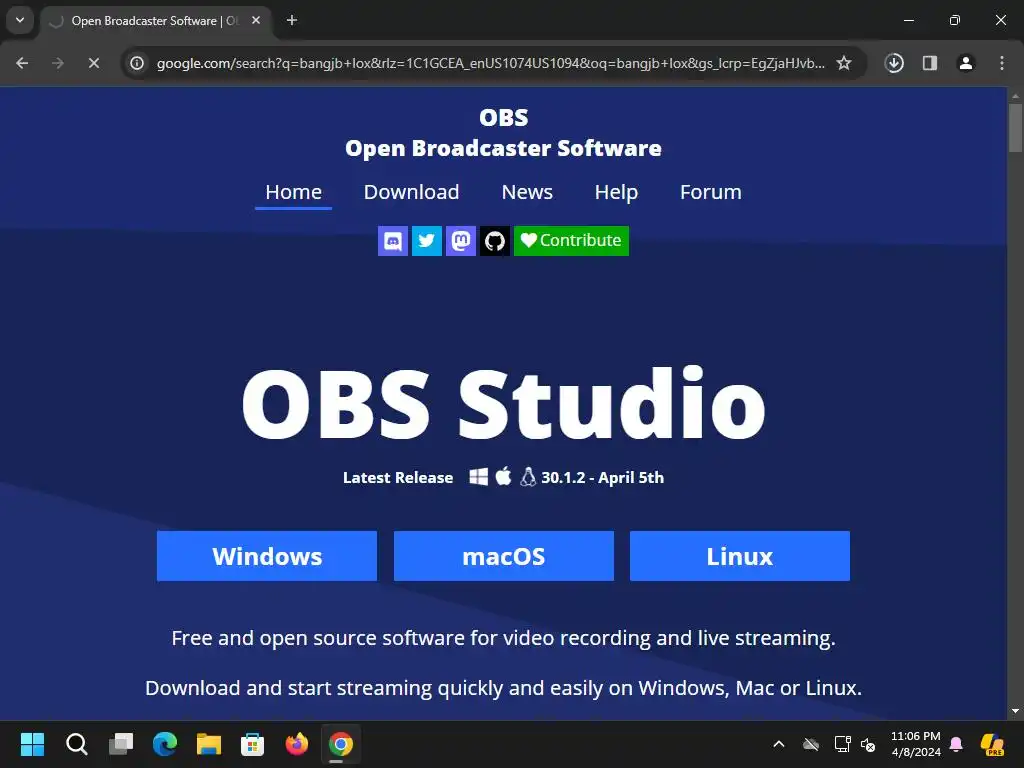The image size is (1024, 768).
Task: Click the Windows logo beside Latest Release
Action: pyautogui.click(x=479, y=477)
